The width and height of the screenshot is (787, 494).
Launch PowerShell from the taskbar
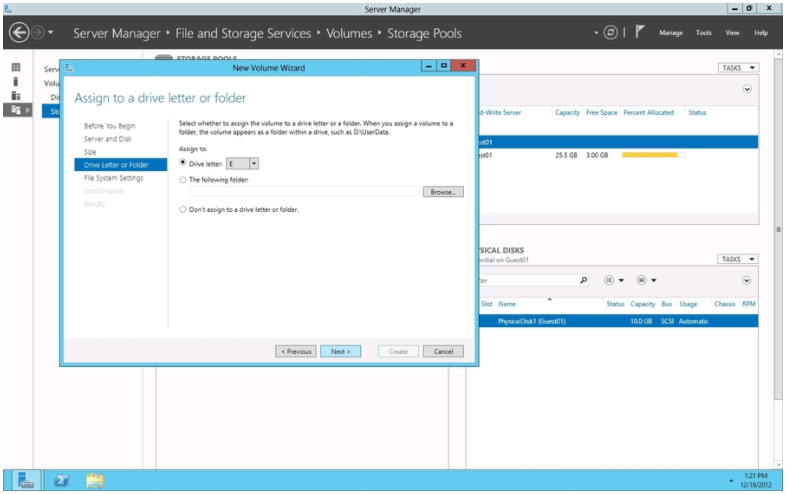(61, 481)
